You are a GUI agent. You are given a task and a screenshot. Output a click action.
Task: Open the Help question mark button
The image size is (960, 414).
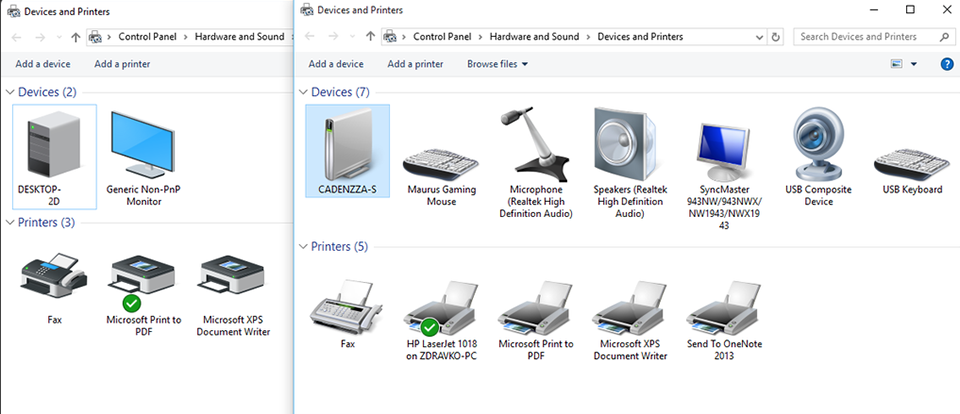[x=947, y=64]
